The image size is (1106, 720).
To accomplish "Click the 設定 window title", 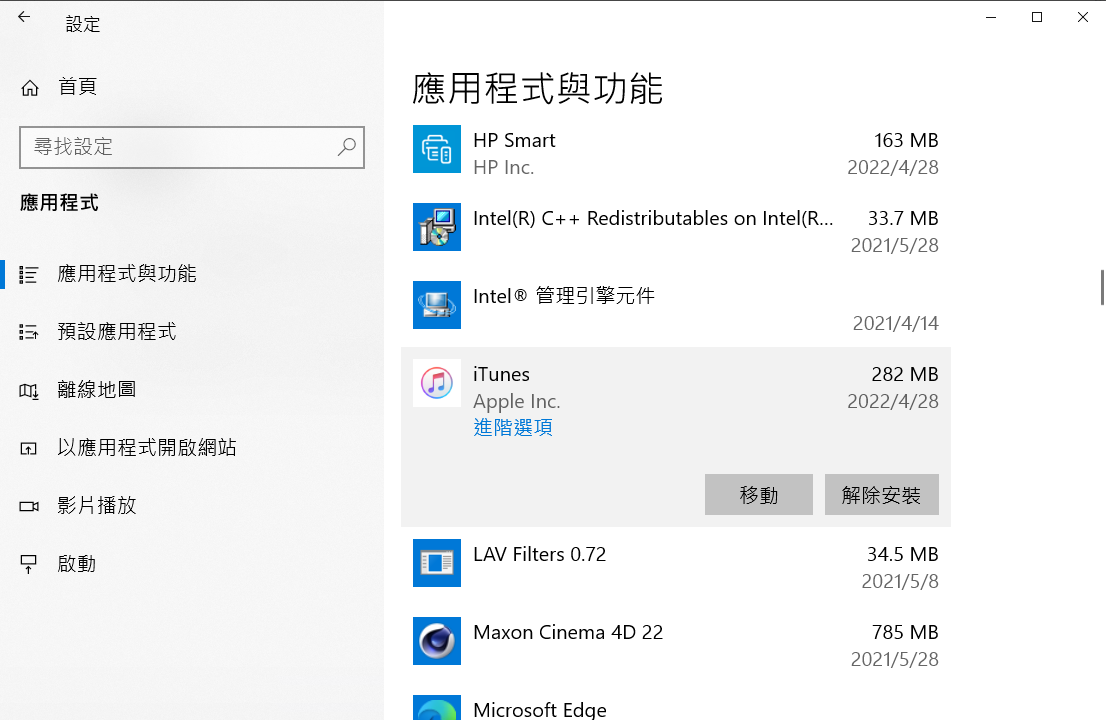I will [x=83, y=25].
